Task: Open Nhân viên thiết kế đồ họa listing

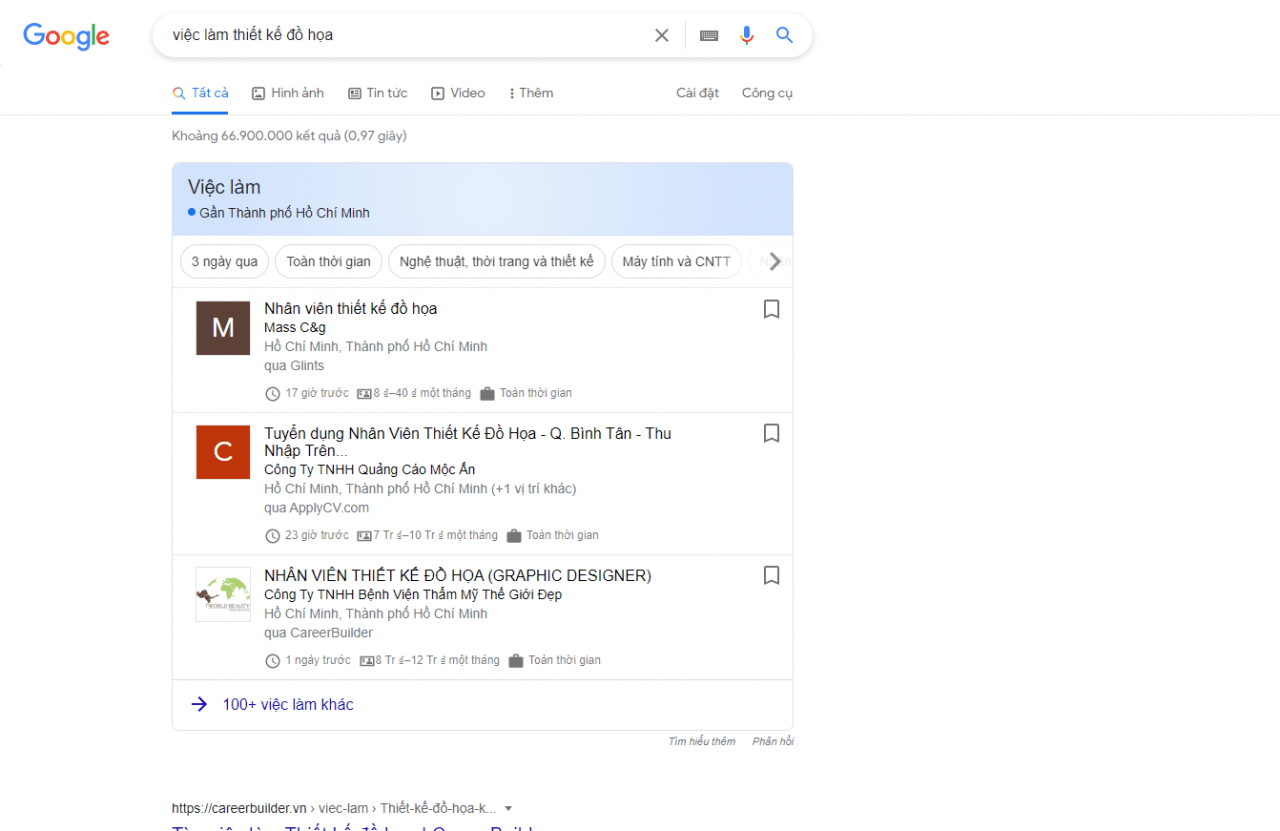Action: click(x=350, y=308)
